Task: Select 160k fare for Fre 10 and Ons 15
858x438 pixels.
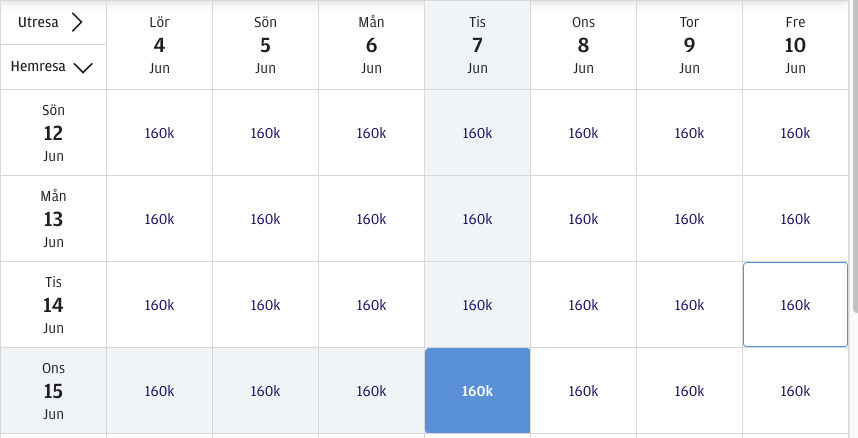Action: tap(795, 391)
